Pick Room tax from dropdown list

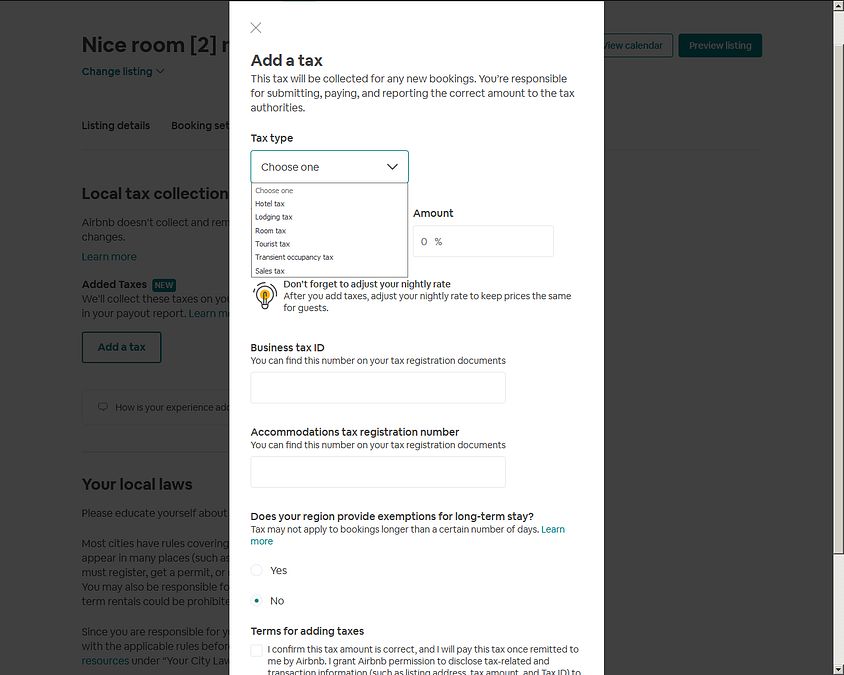(270, 231)
